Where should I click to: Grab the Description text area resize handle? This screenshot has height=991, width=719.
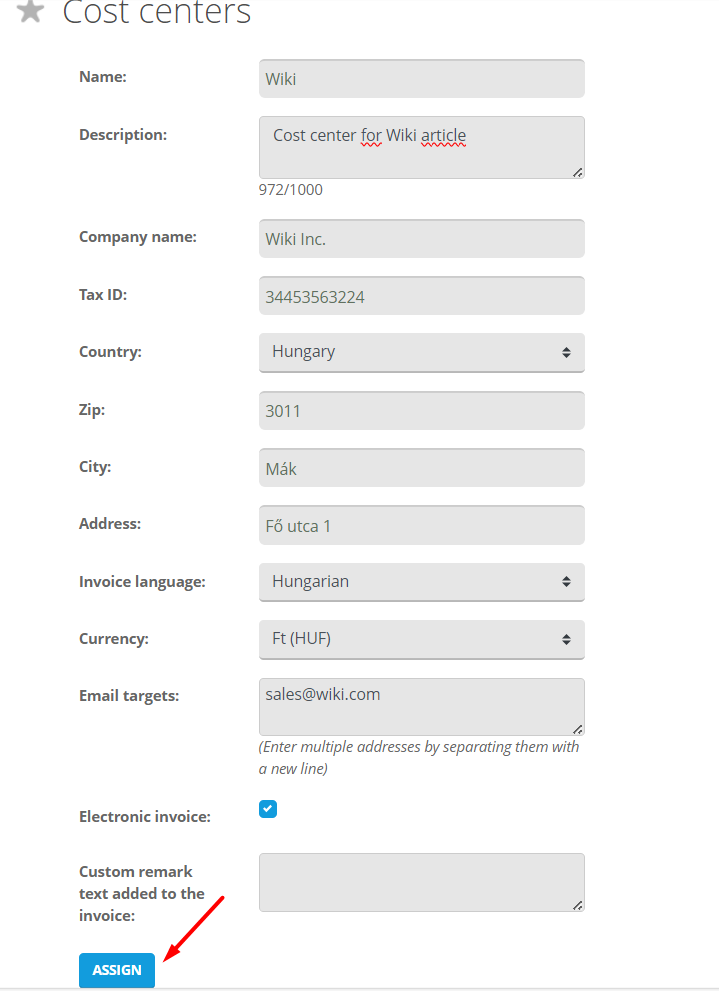[x=578, y=172]
